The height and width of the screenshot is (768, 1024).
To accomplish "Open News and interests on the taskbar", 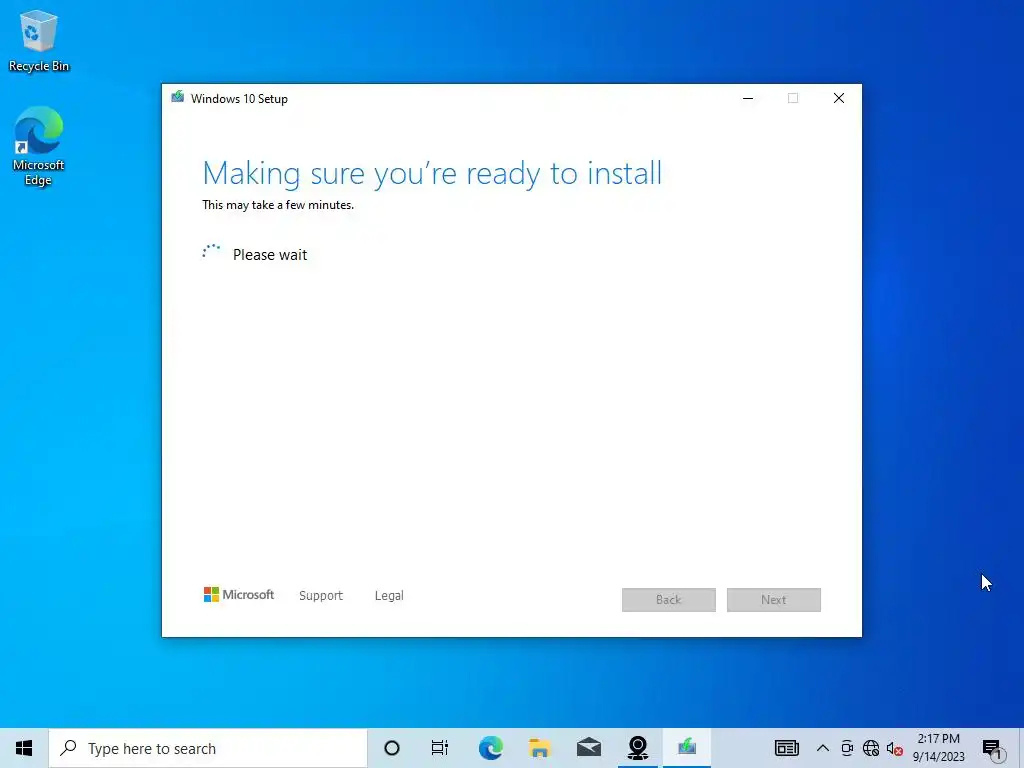I will pyautogui.click(x=786, y=748).
